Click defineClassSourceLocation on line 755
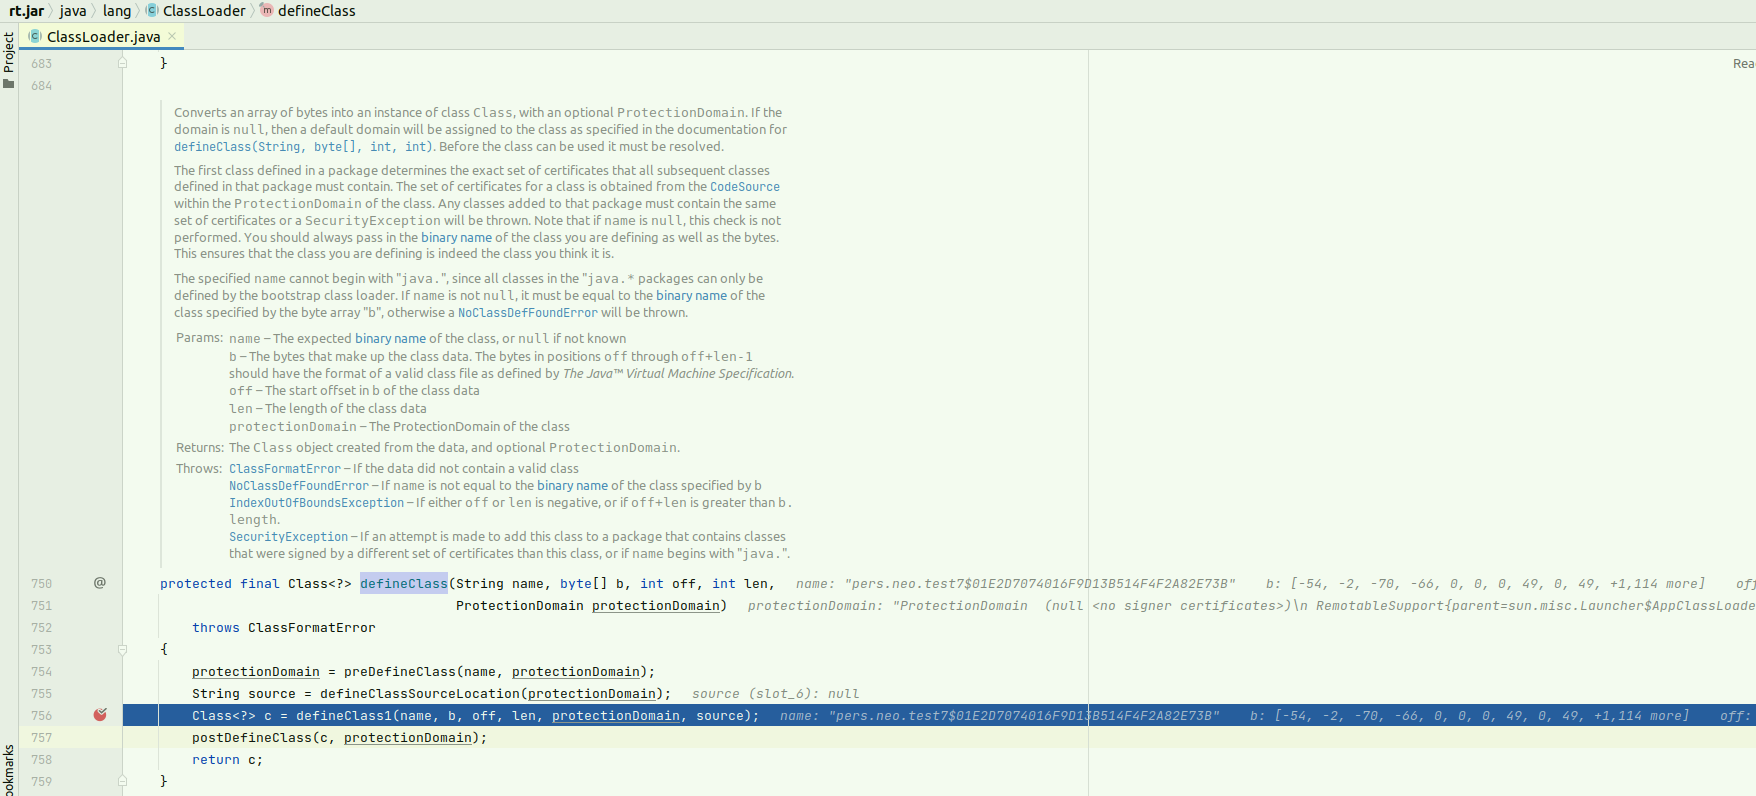1756x796 pixels. pyautogui.click(x=420, y=694)
